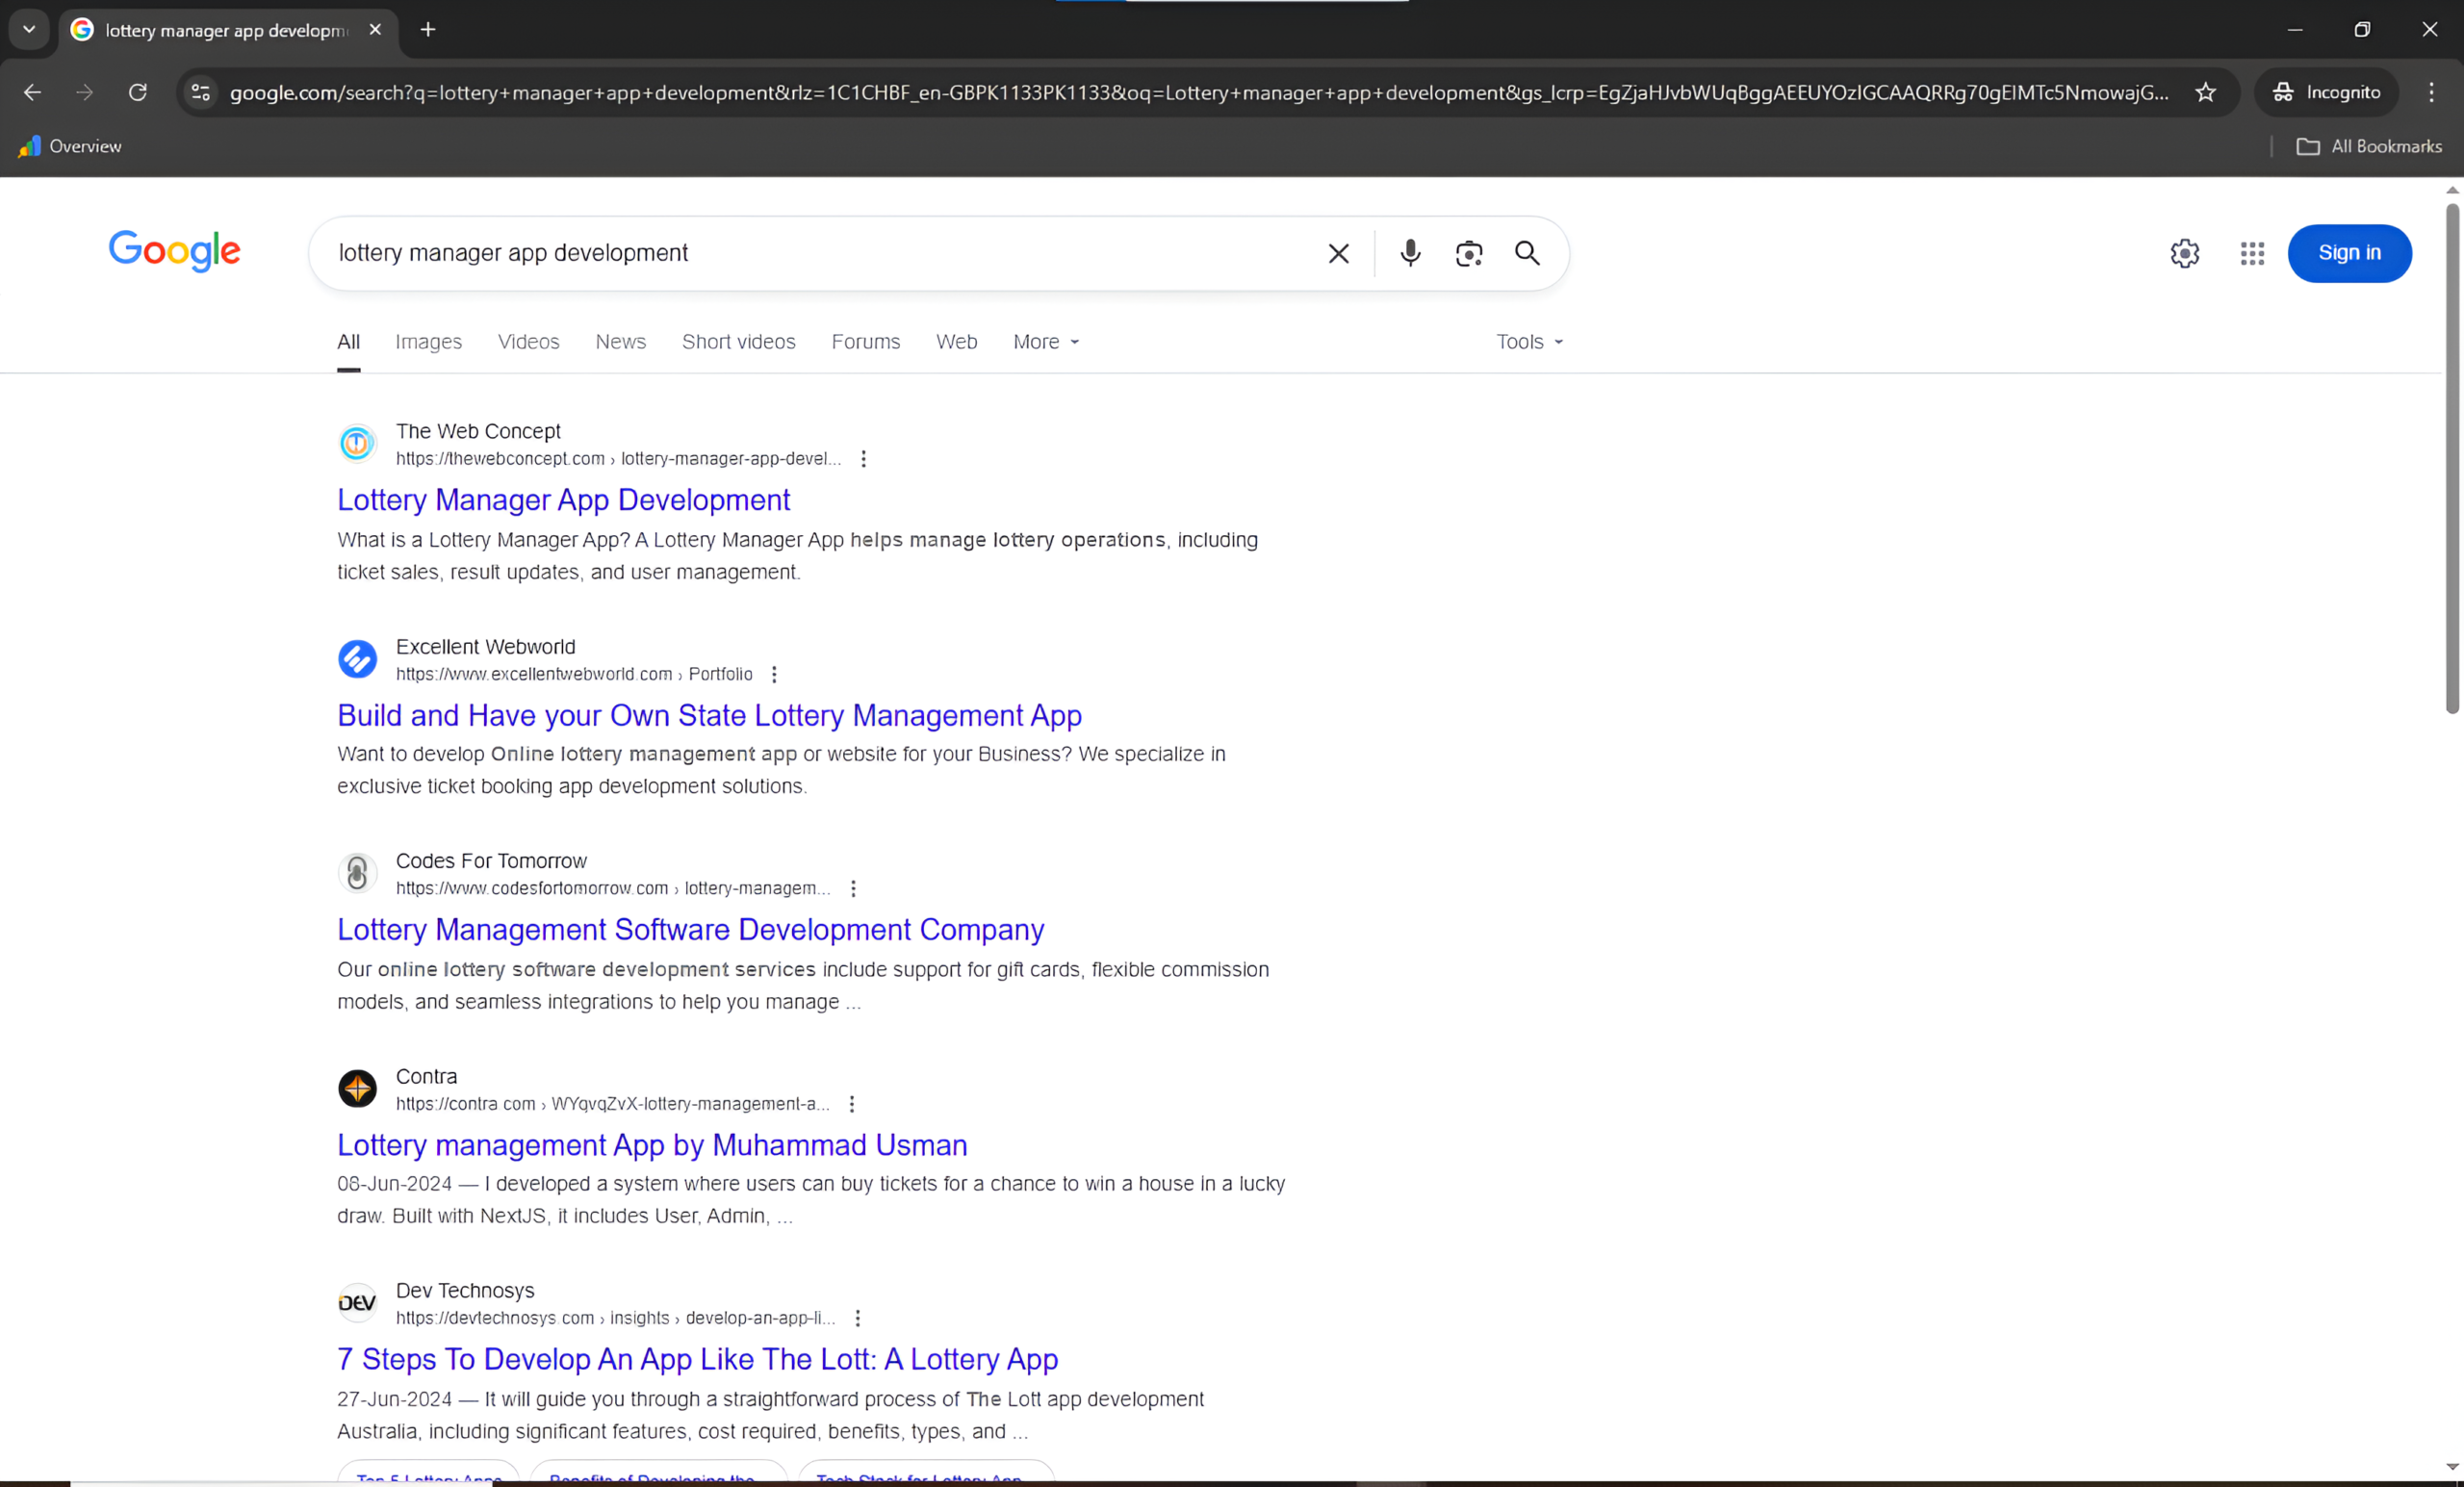Viewport: 2464px width, 1487px height.
Task: Expand the Tools dropdown
Action: pyautogui.click(x=1529, y=342)
